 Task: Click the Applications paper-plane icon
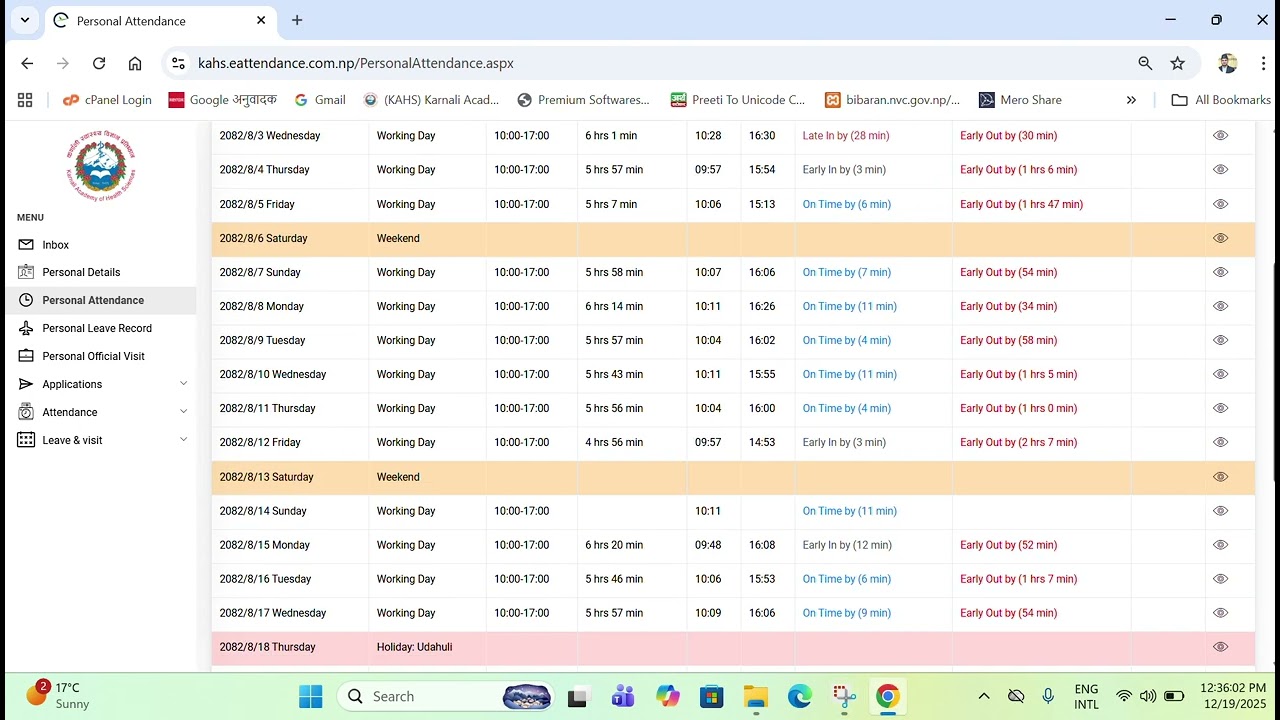pyautogui.click(x=26, y=384)
